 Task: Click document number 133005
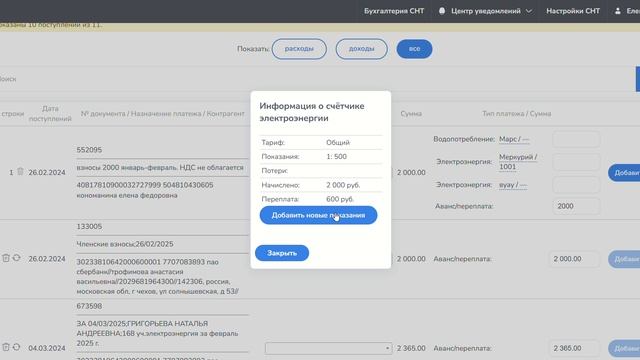pyautogui.click(x=89, y=227)
